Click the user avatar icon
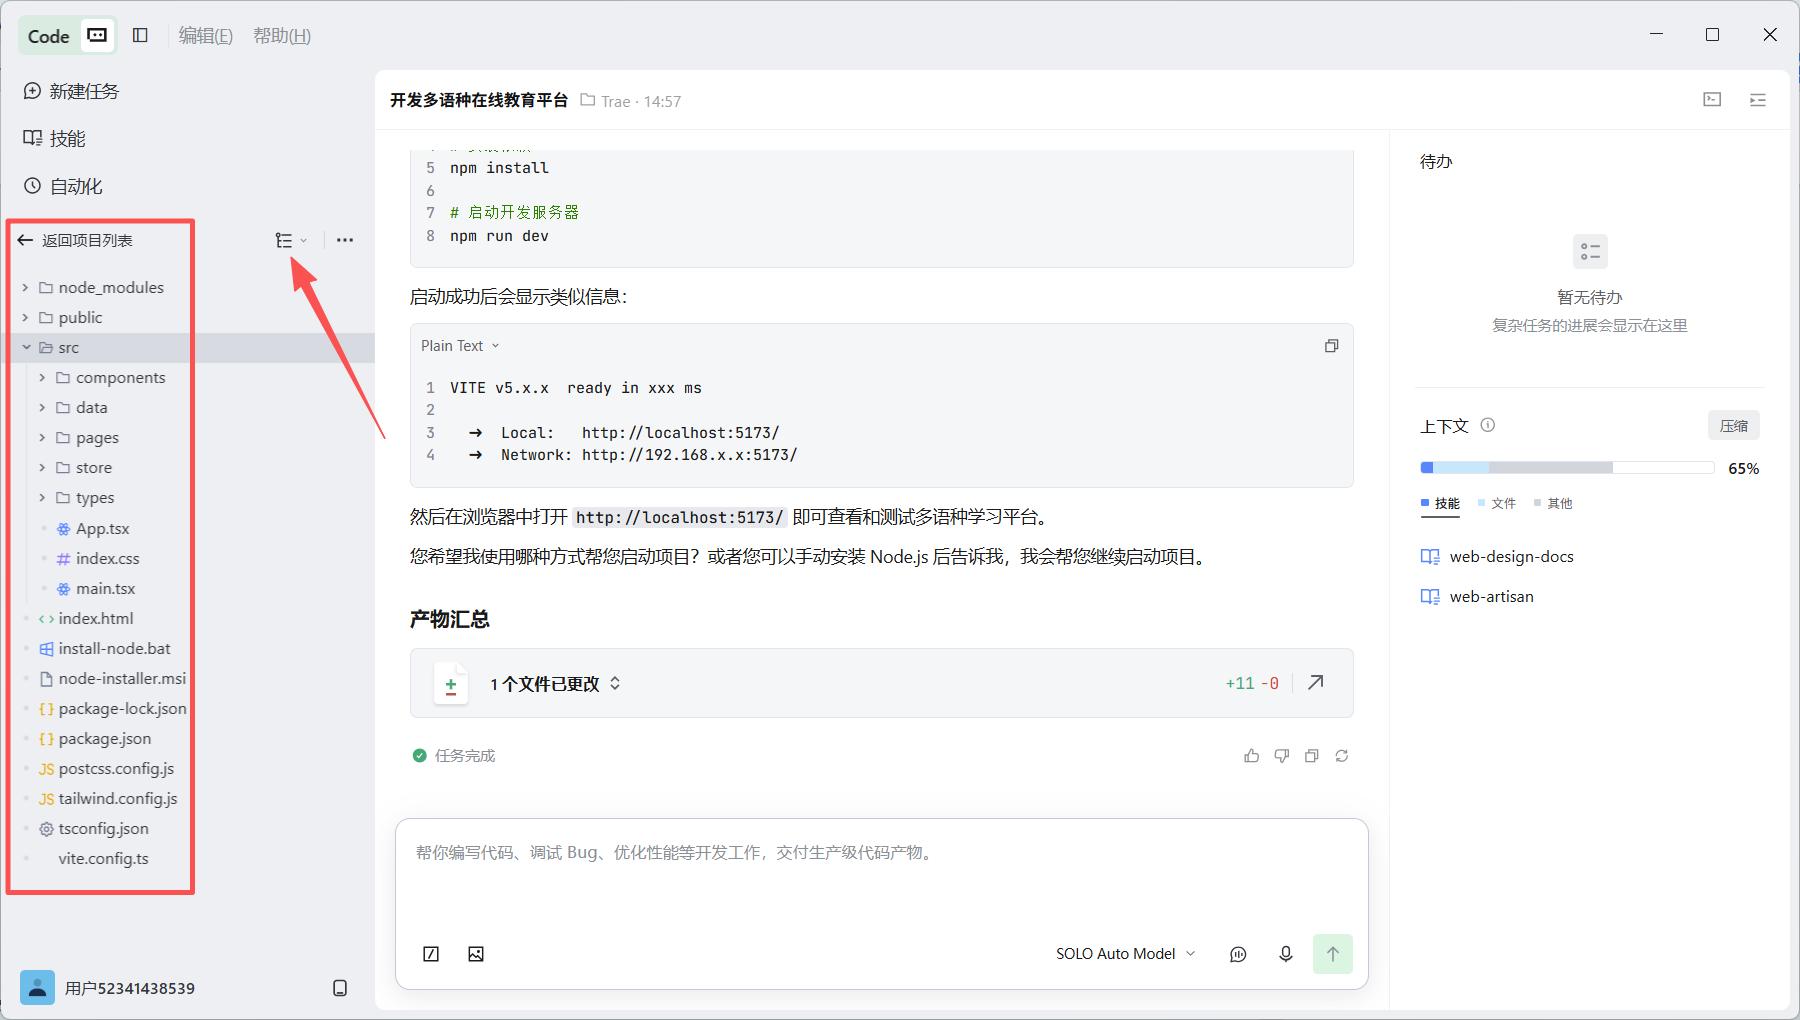The image size is (1800, 1020). (x=37, y=988)
